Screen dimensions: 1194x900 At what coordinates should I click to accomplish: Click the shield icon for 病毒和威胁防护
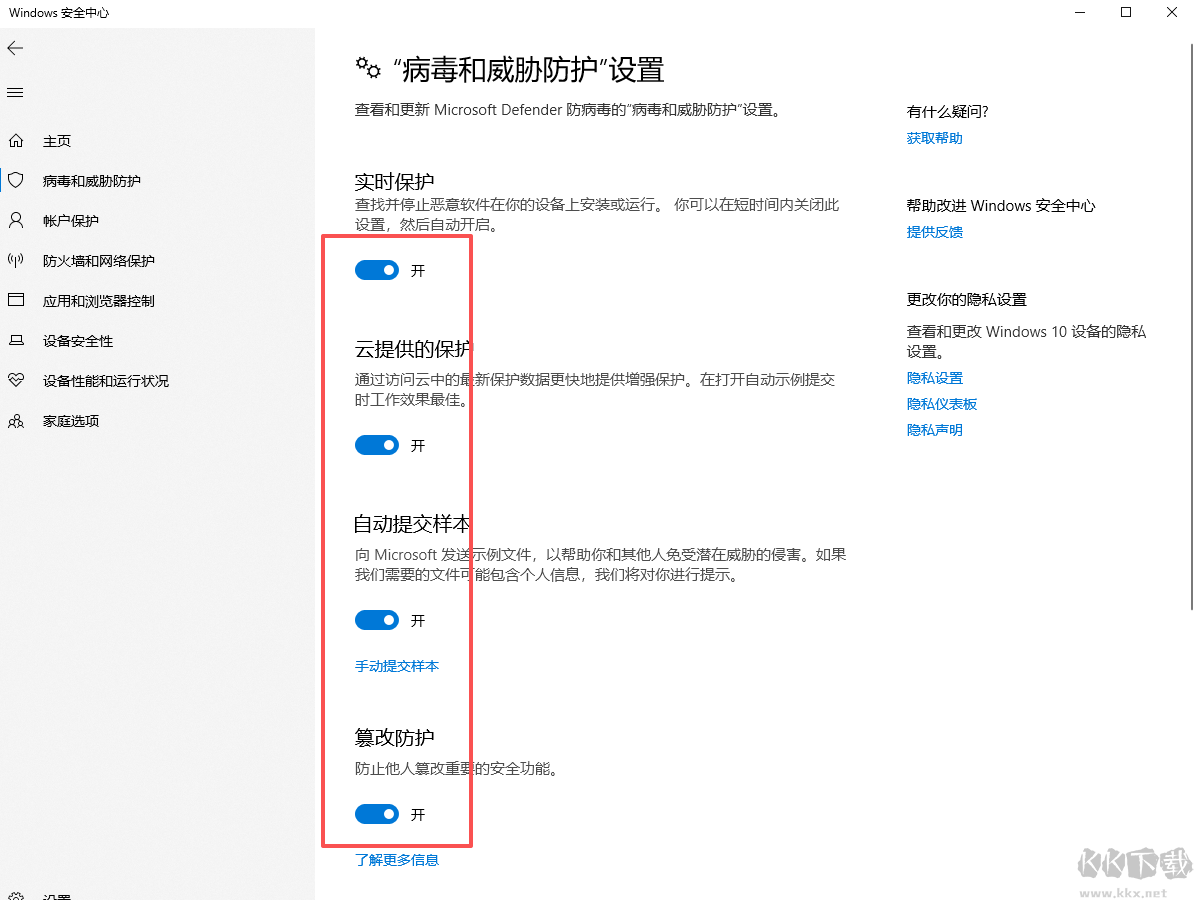[x=16, y=180]
